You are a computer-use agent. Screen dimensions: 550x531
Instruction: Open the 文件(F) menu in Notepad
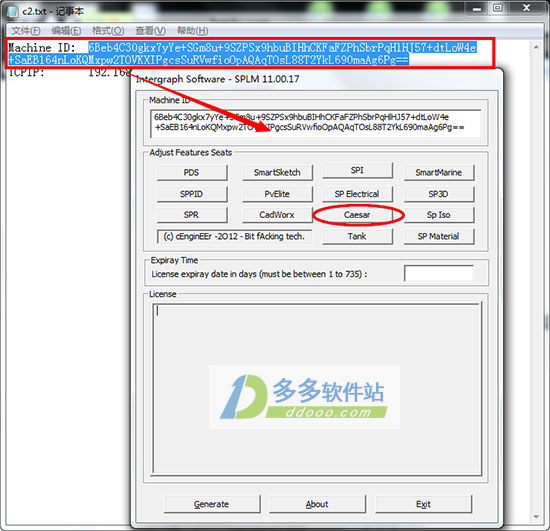pyautogui.click(x=26, y=31)
